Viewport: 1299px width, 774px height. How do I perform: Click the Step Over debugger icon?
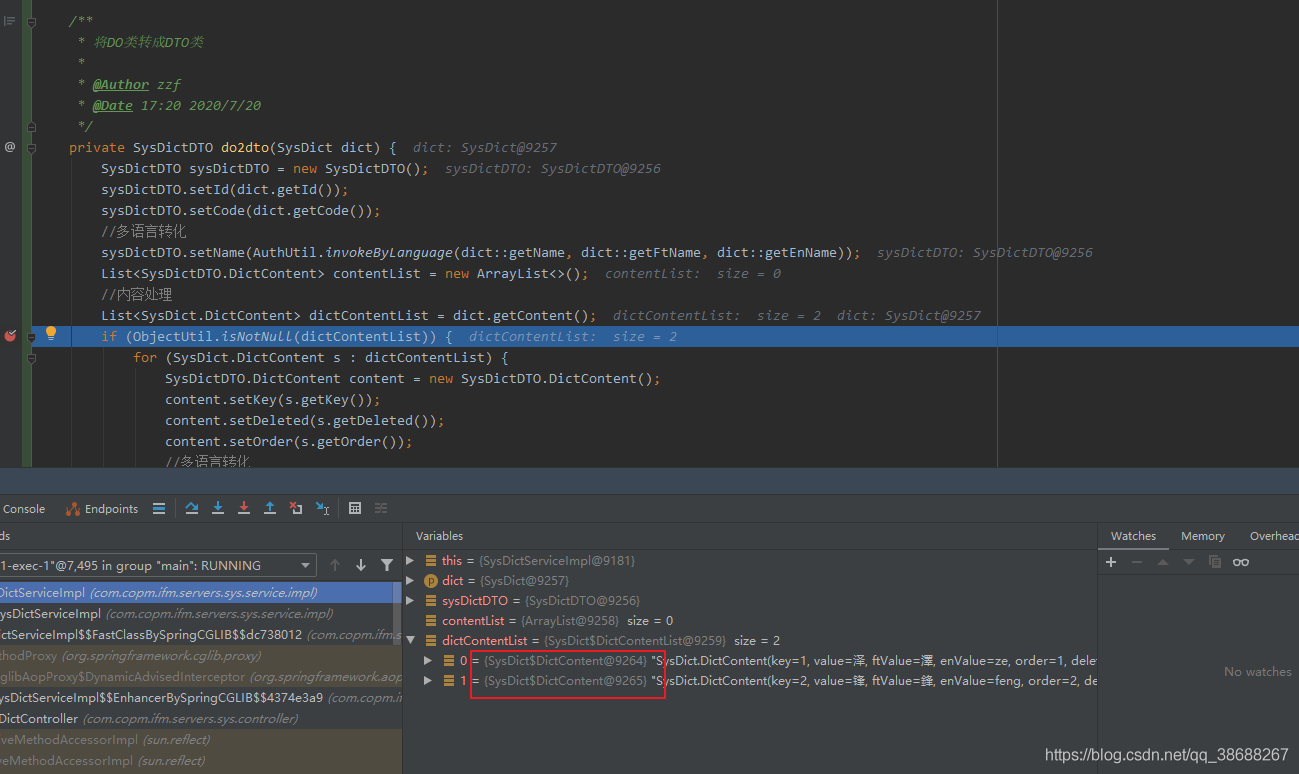[x=192, y=508]
